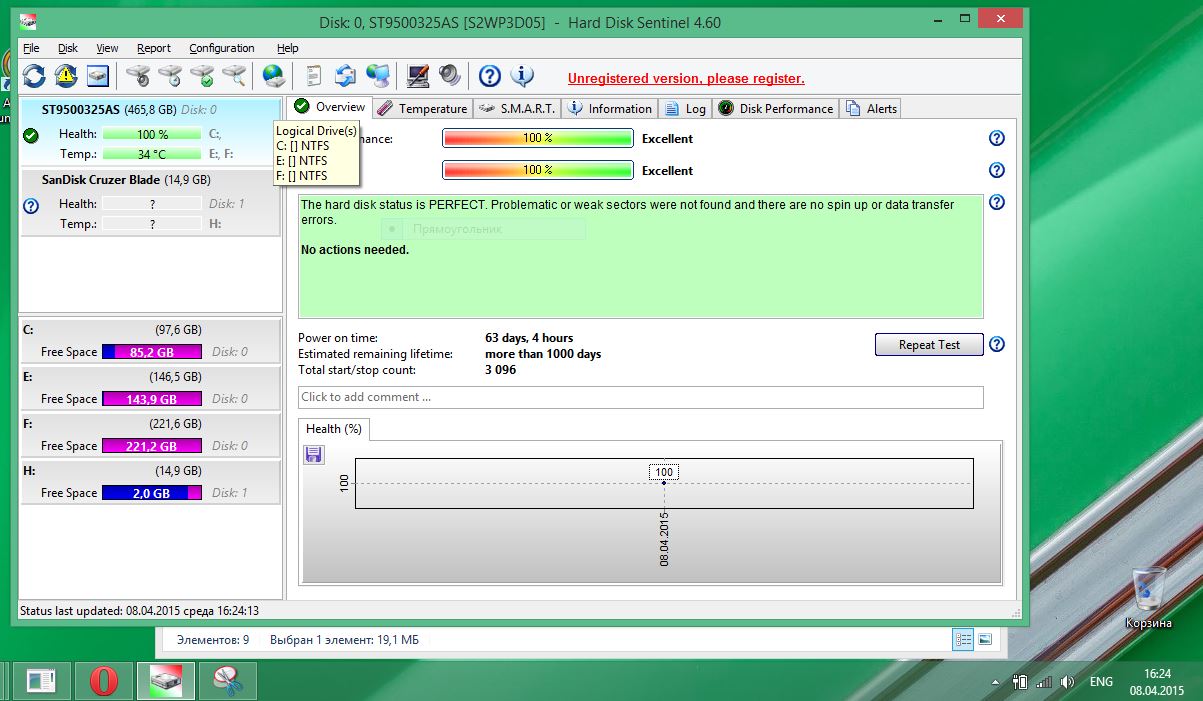The image size is (1203, 701).
Task: Open the Configuration menu
Action: 221,48
